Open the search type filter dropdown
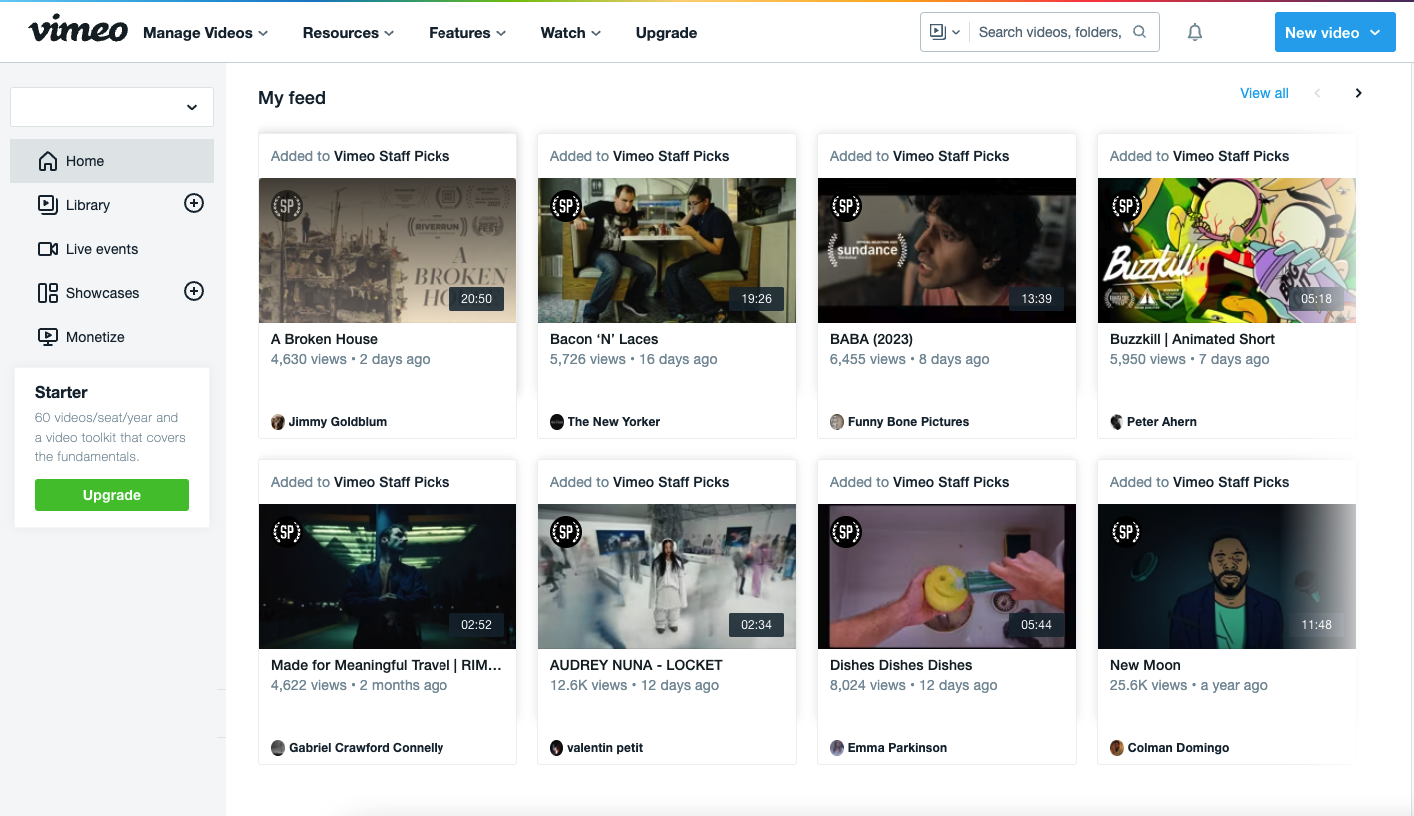1414x816 pixels. click(x=944, y=32)
